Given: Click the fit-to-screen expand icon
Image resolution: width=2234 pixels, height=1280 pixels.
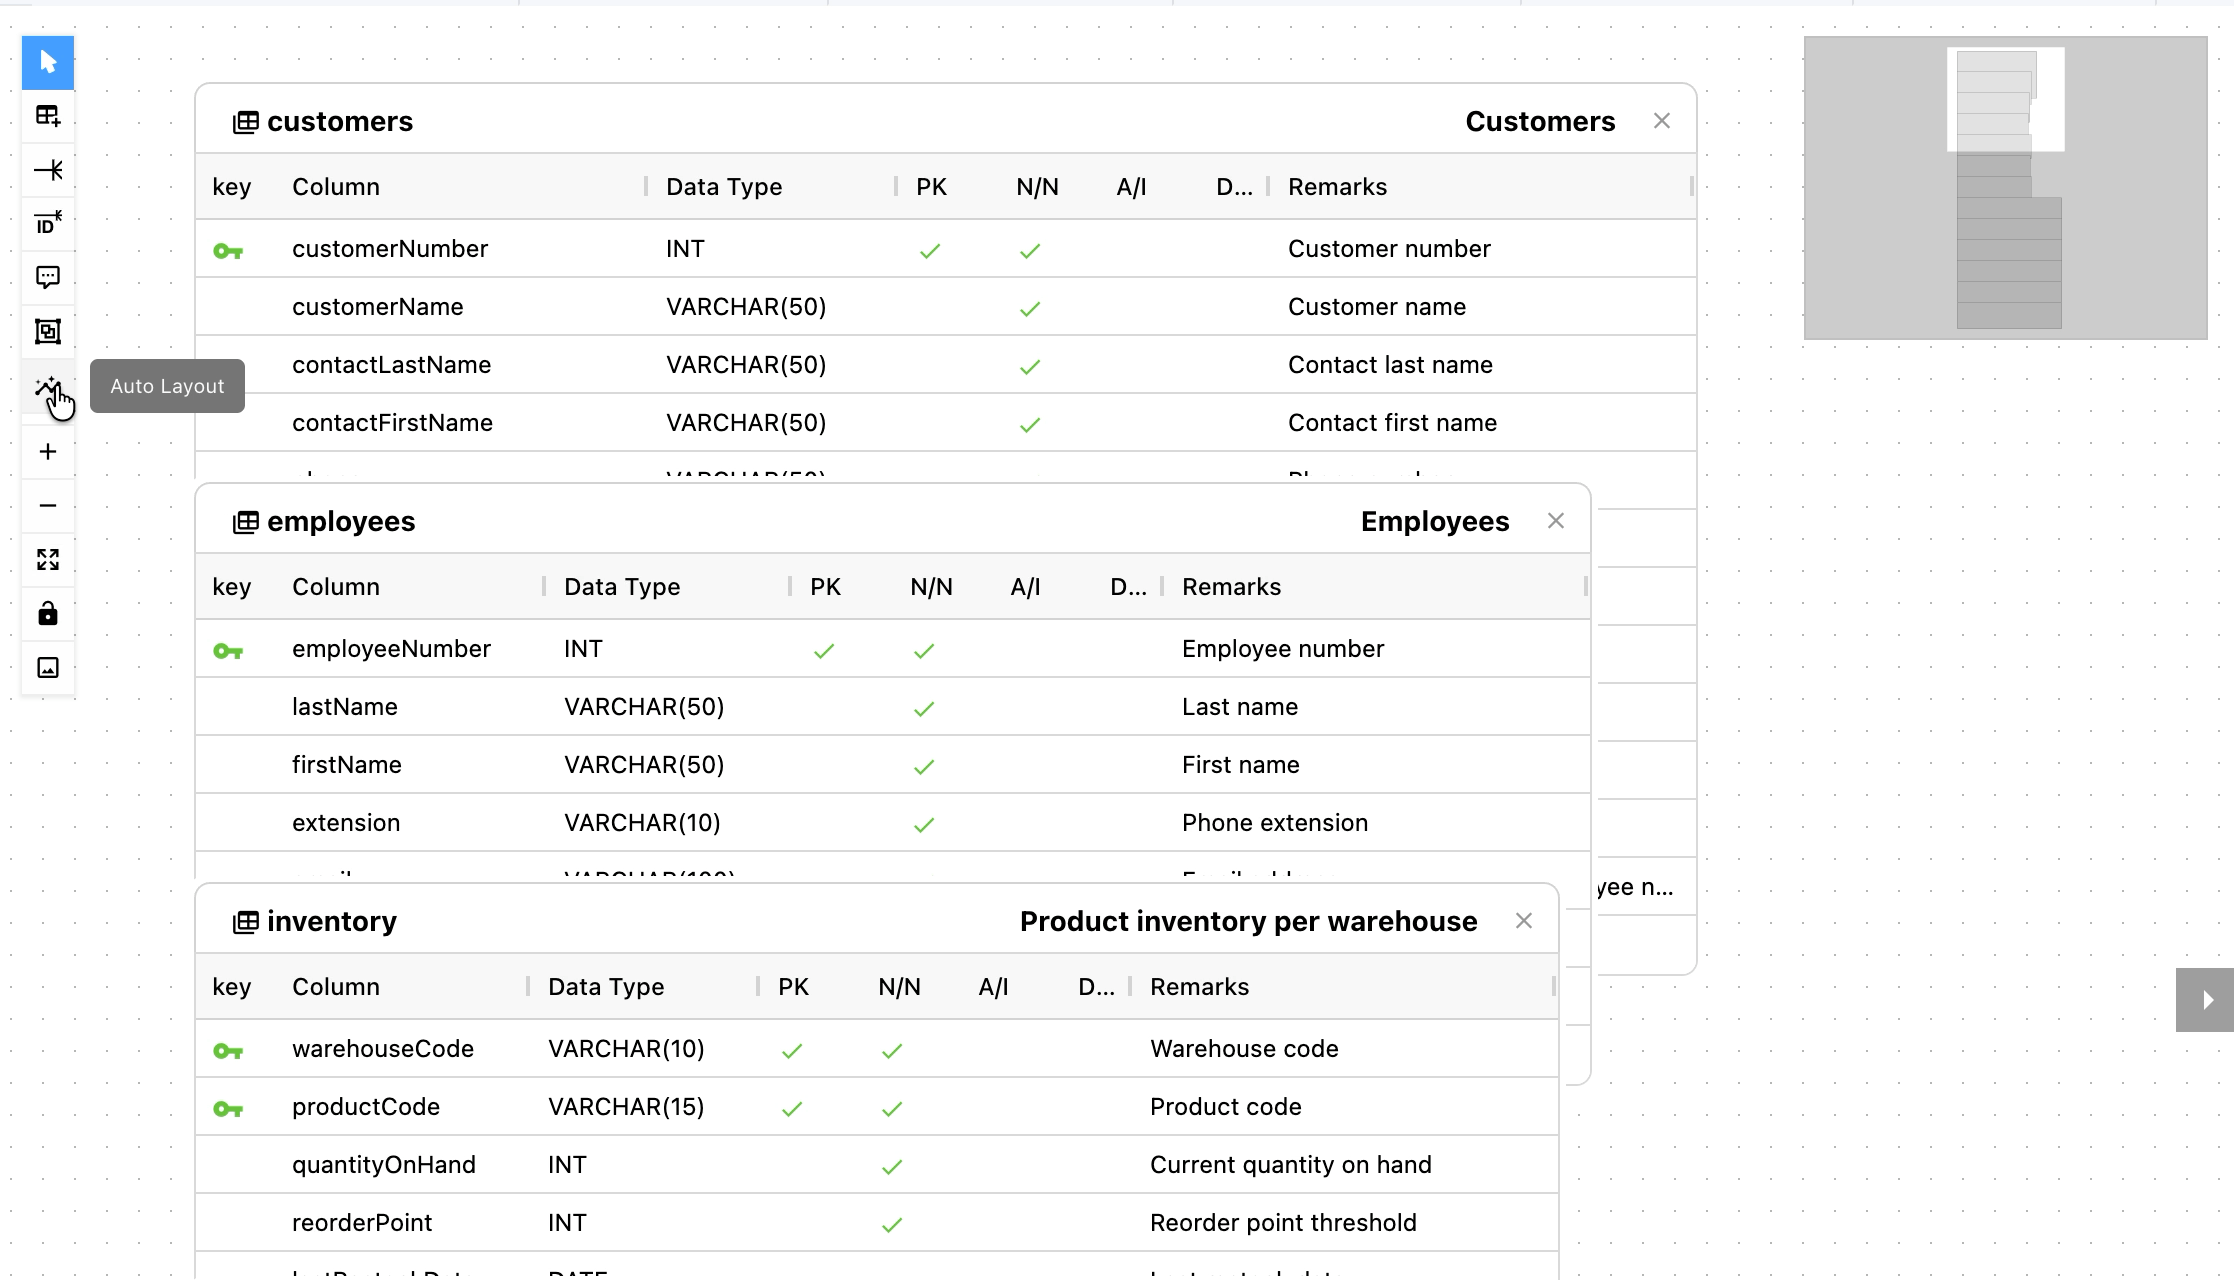Looking at the screenshot, I should tap(48, 560).
